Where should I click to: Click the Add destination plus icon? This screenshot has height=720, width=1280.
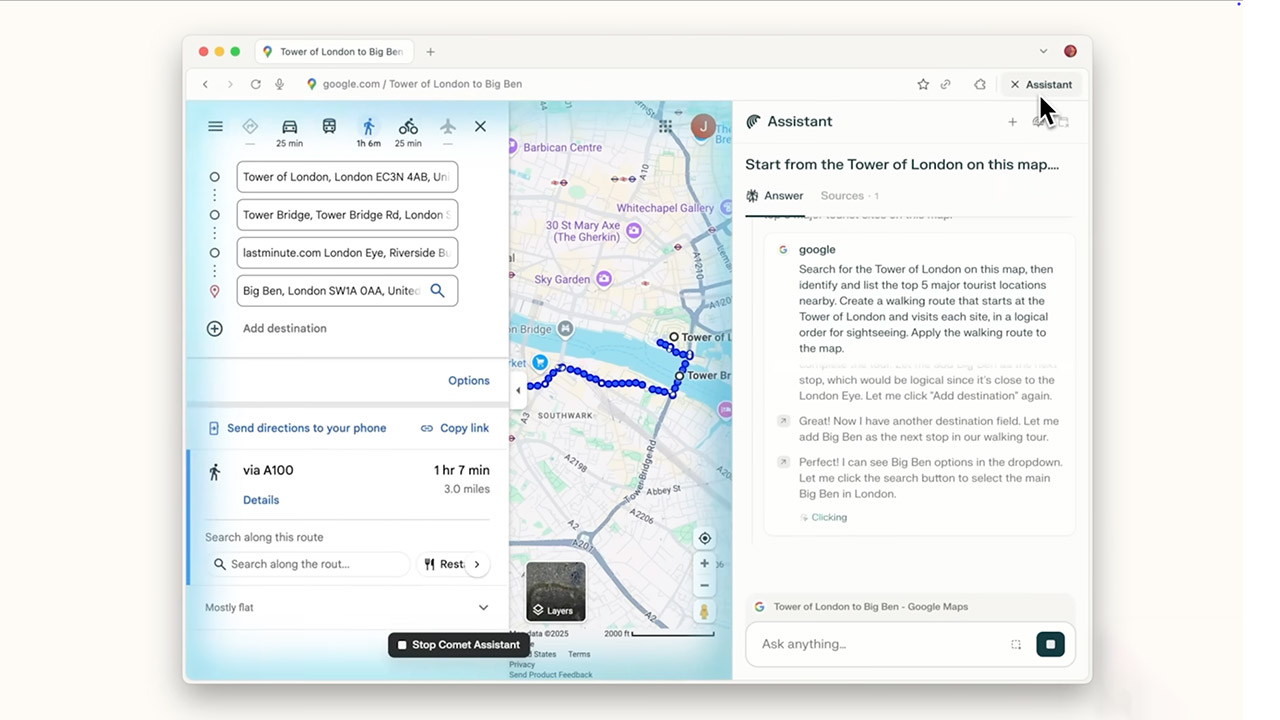click(x=214, y=328)
